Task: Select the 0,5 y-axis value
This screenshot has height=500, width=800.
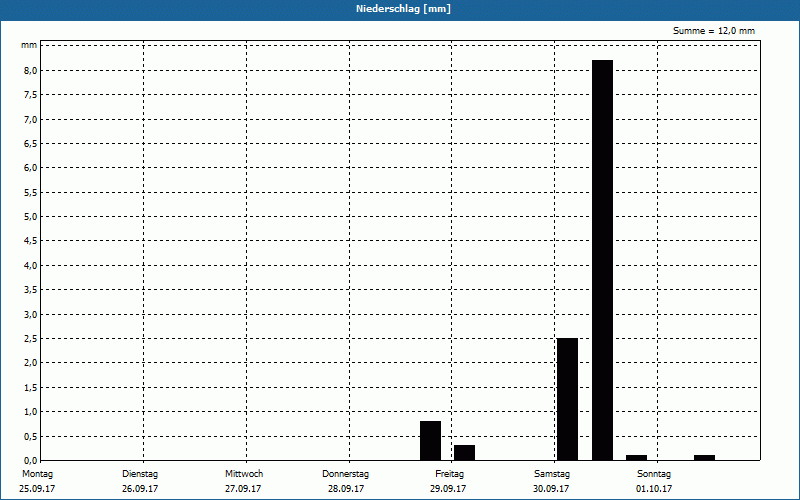Action: 31,436
